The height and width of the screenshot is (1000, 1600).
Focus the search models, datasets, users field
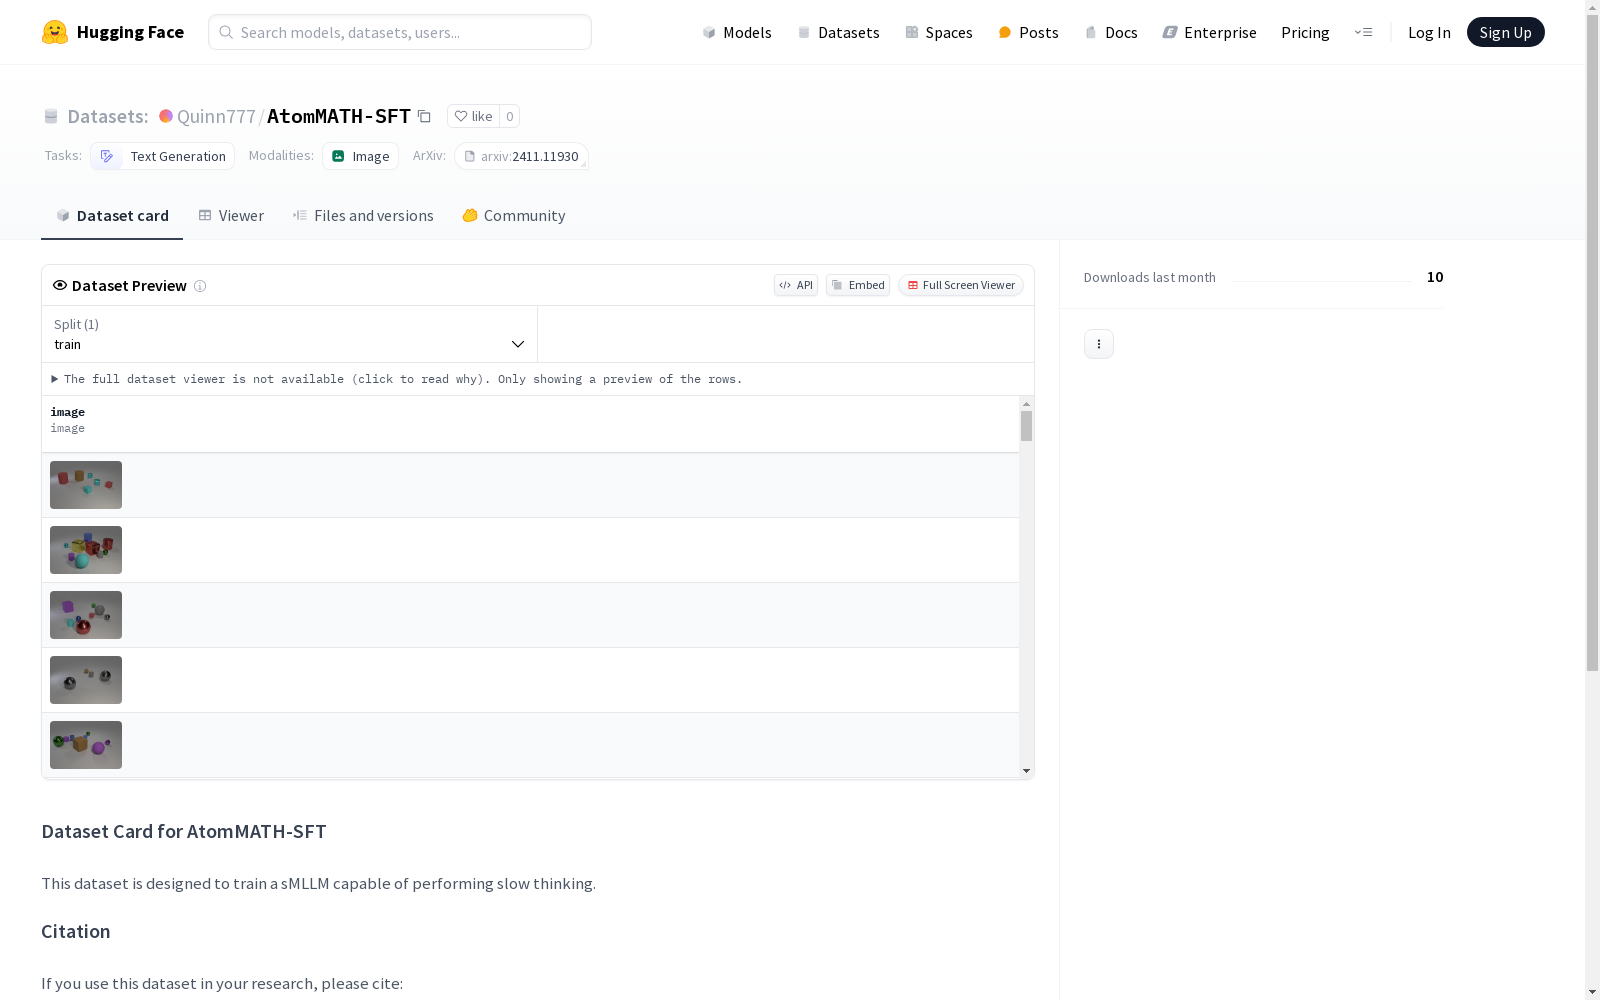(400, 32)
